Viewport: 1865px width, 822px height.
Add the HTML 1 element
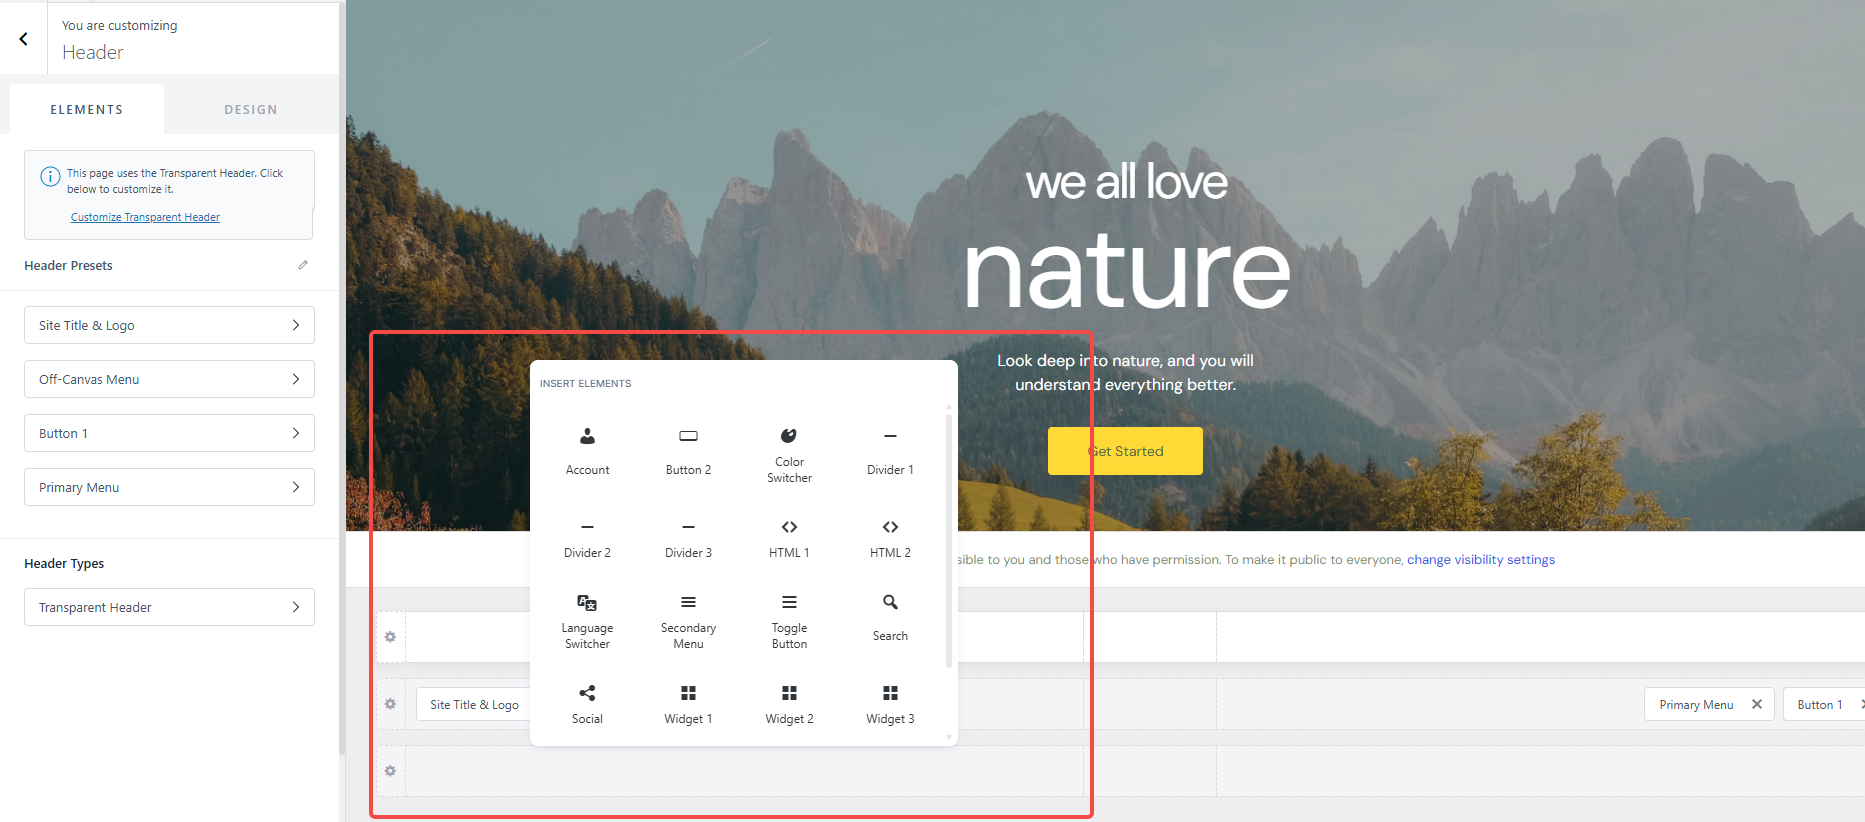tap(789, 537)
